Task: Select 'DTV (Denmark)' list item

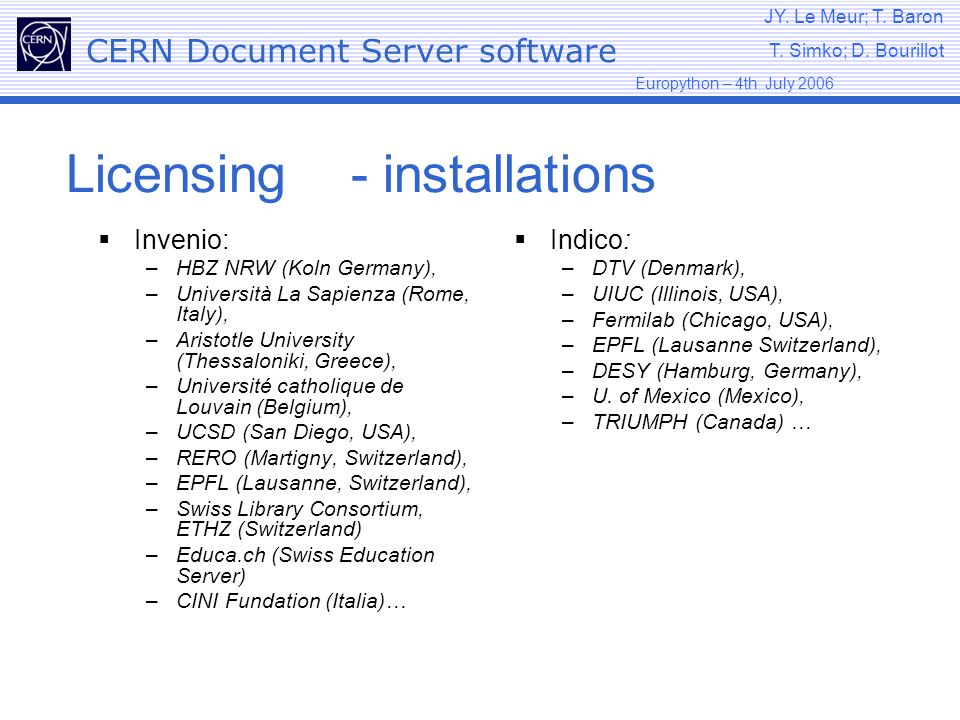Action: (x=669, y=268)
